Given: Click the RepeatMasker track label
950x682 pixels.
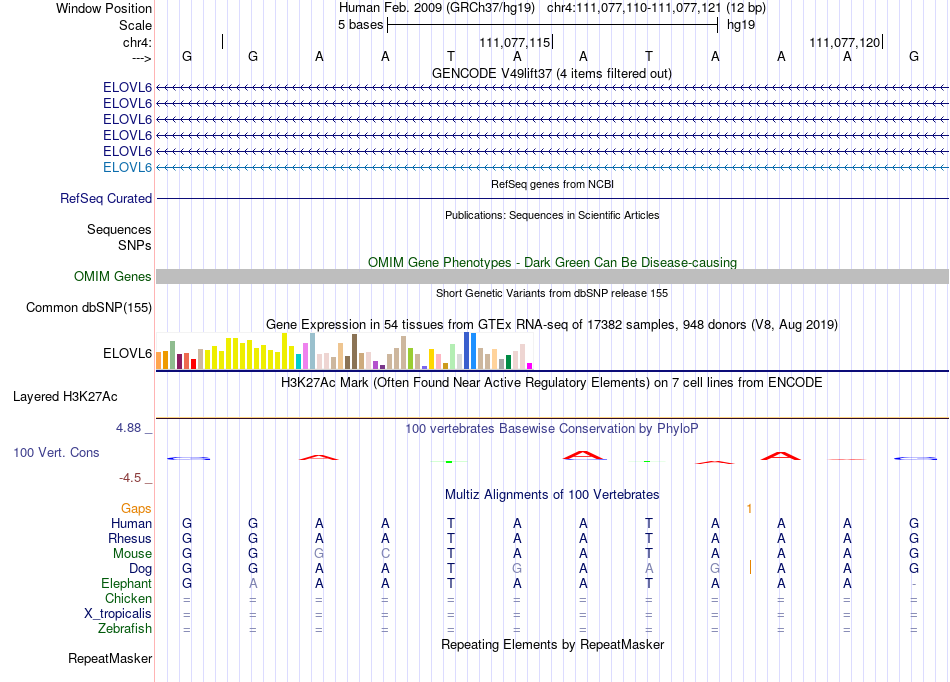Looking at the screenshot, I should (x=110, y=658).
